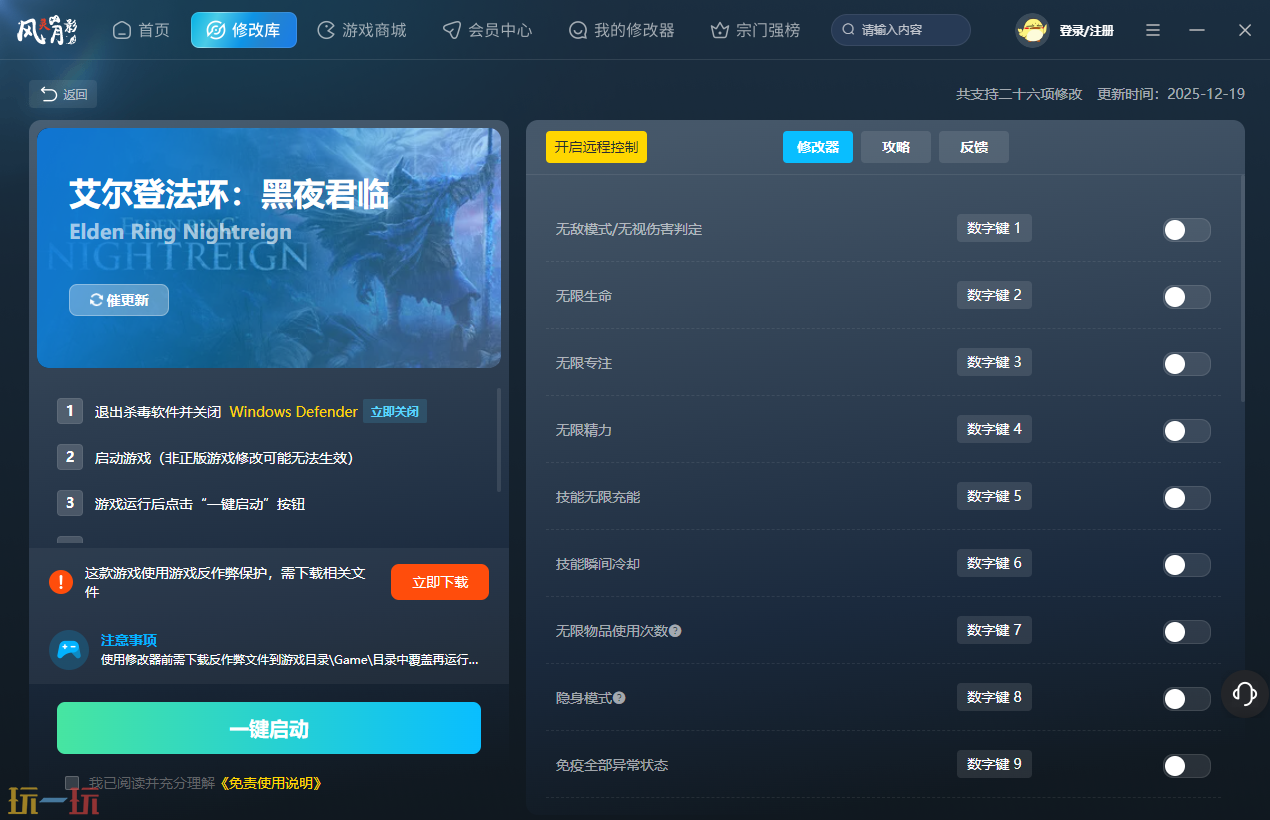Click the 数字键 7 hotkey box
Screen dimensions: 1270x820
coord(994,630)
